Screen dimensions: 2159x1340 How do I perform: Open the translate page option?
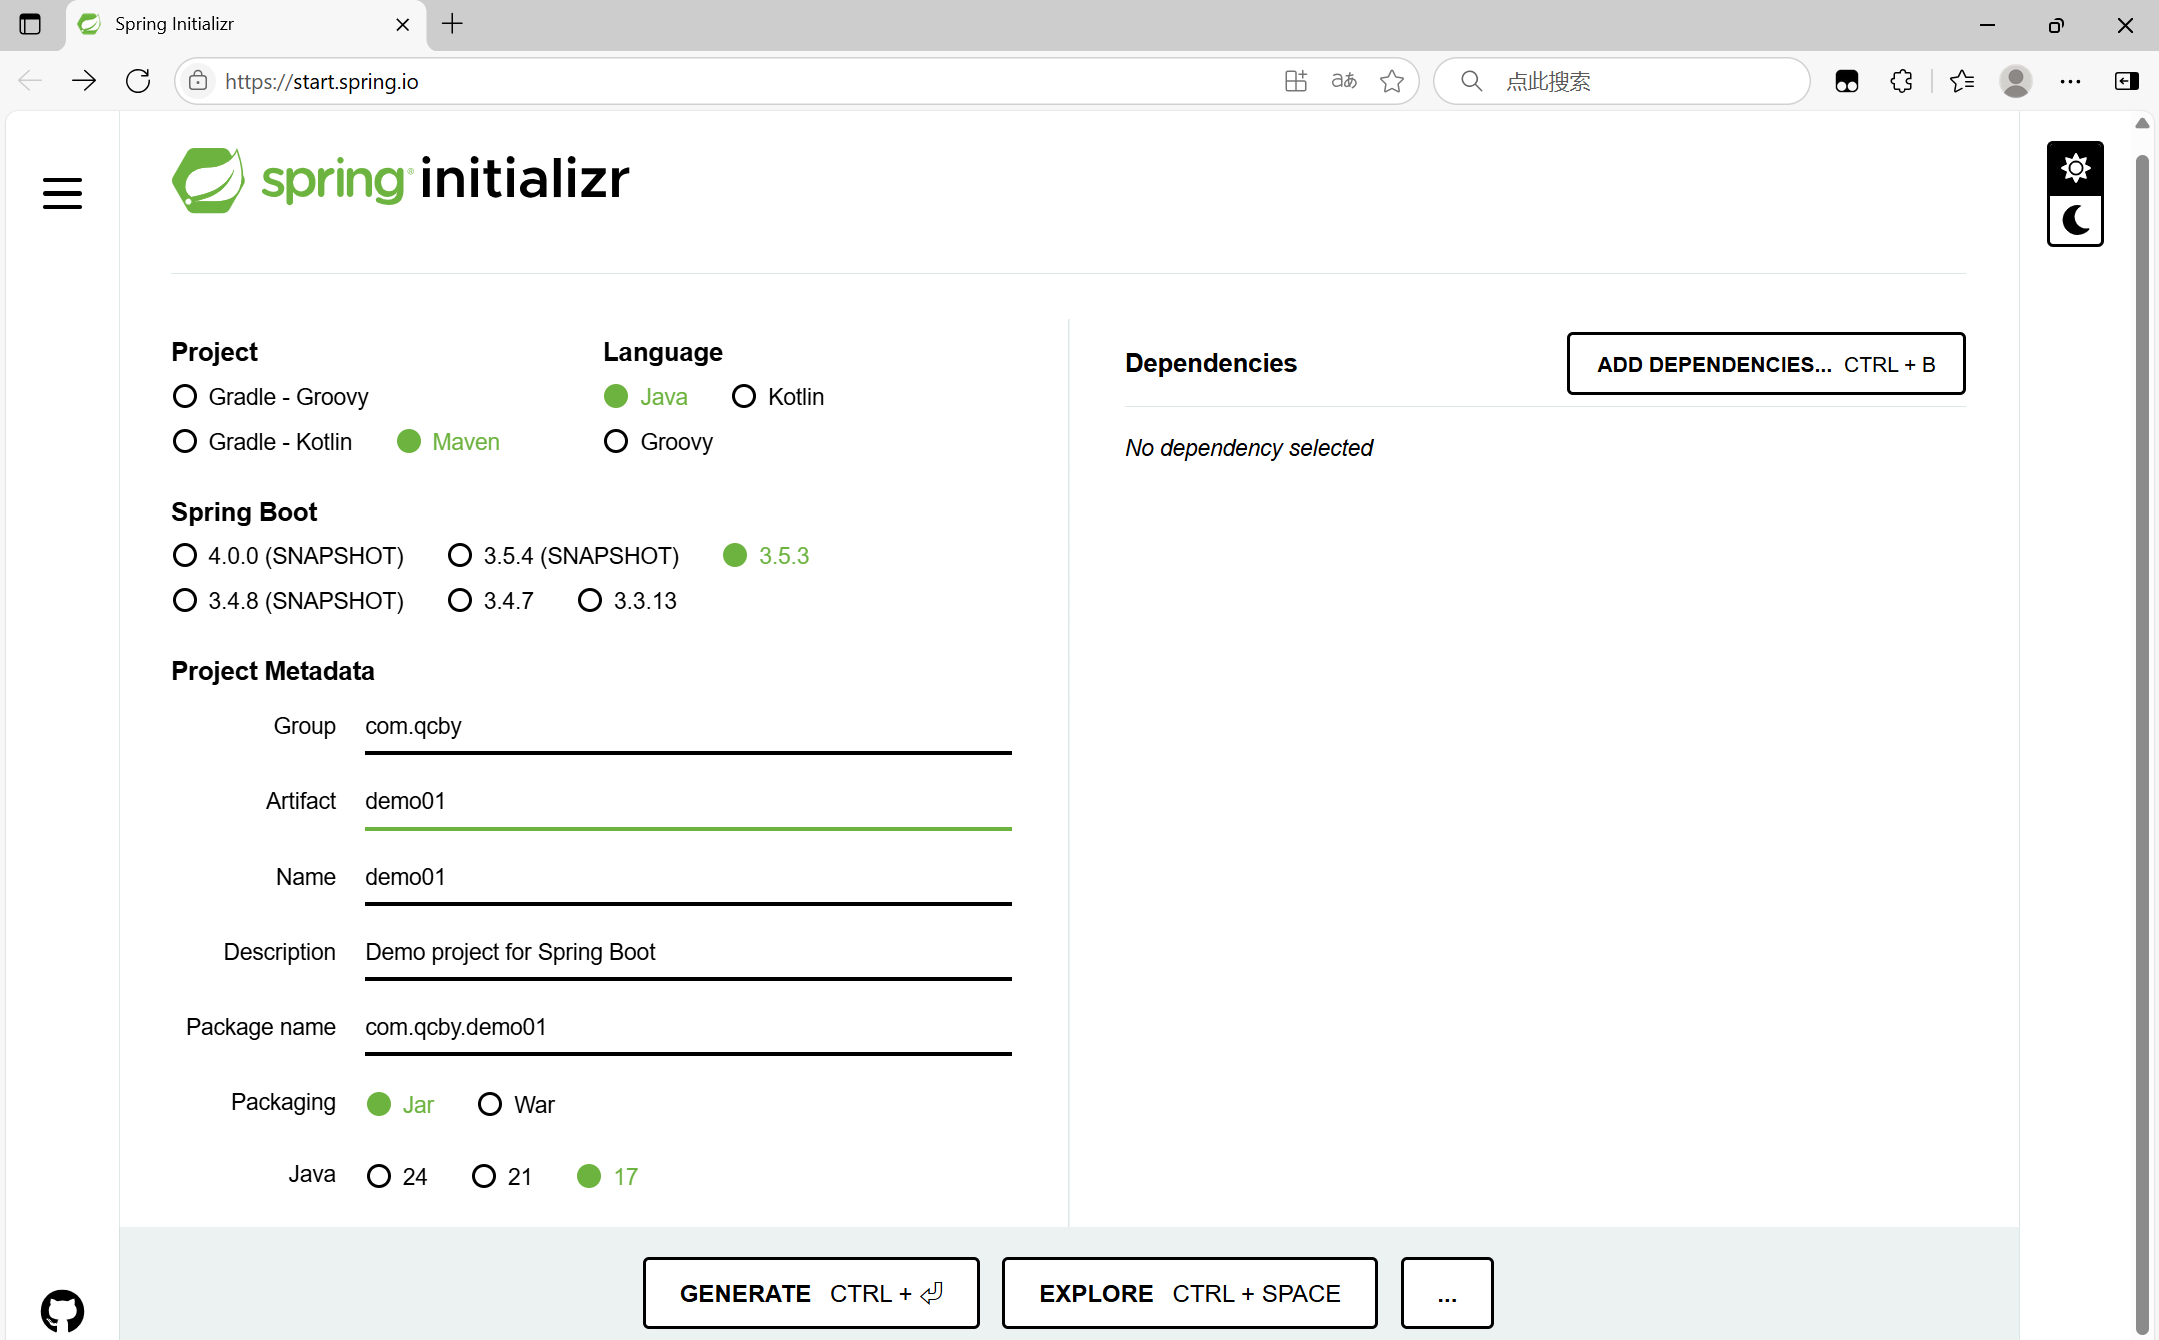[1344, 81]
